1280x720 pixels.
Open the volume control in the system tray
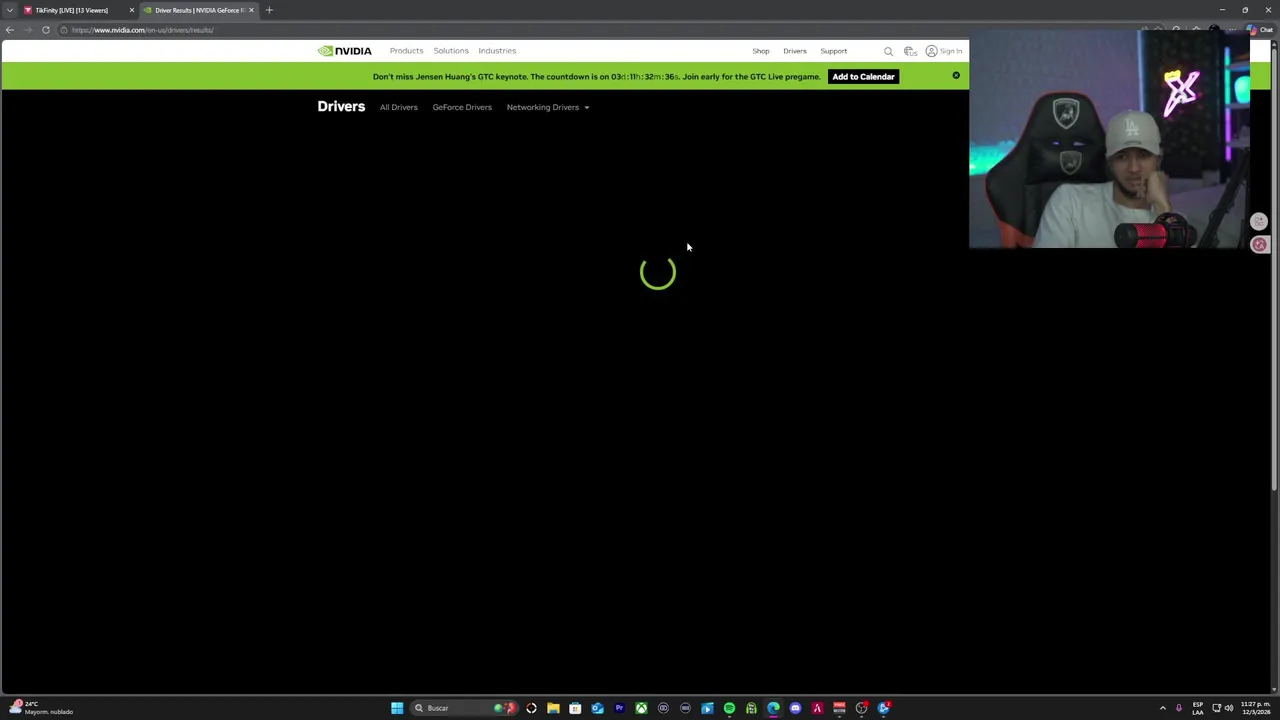[x=1229, y=708]
